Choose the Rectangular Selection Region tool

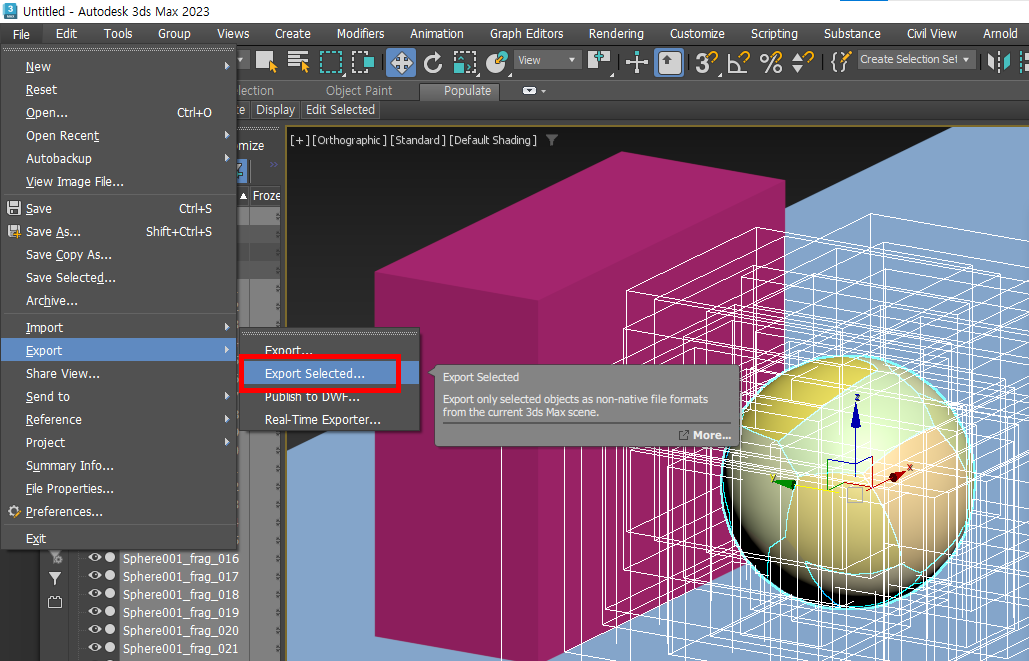331,62
